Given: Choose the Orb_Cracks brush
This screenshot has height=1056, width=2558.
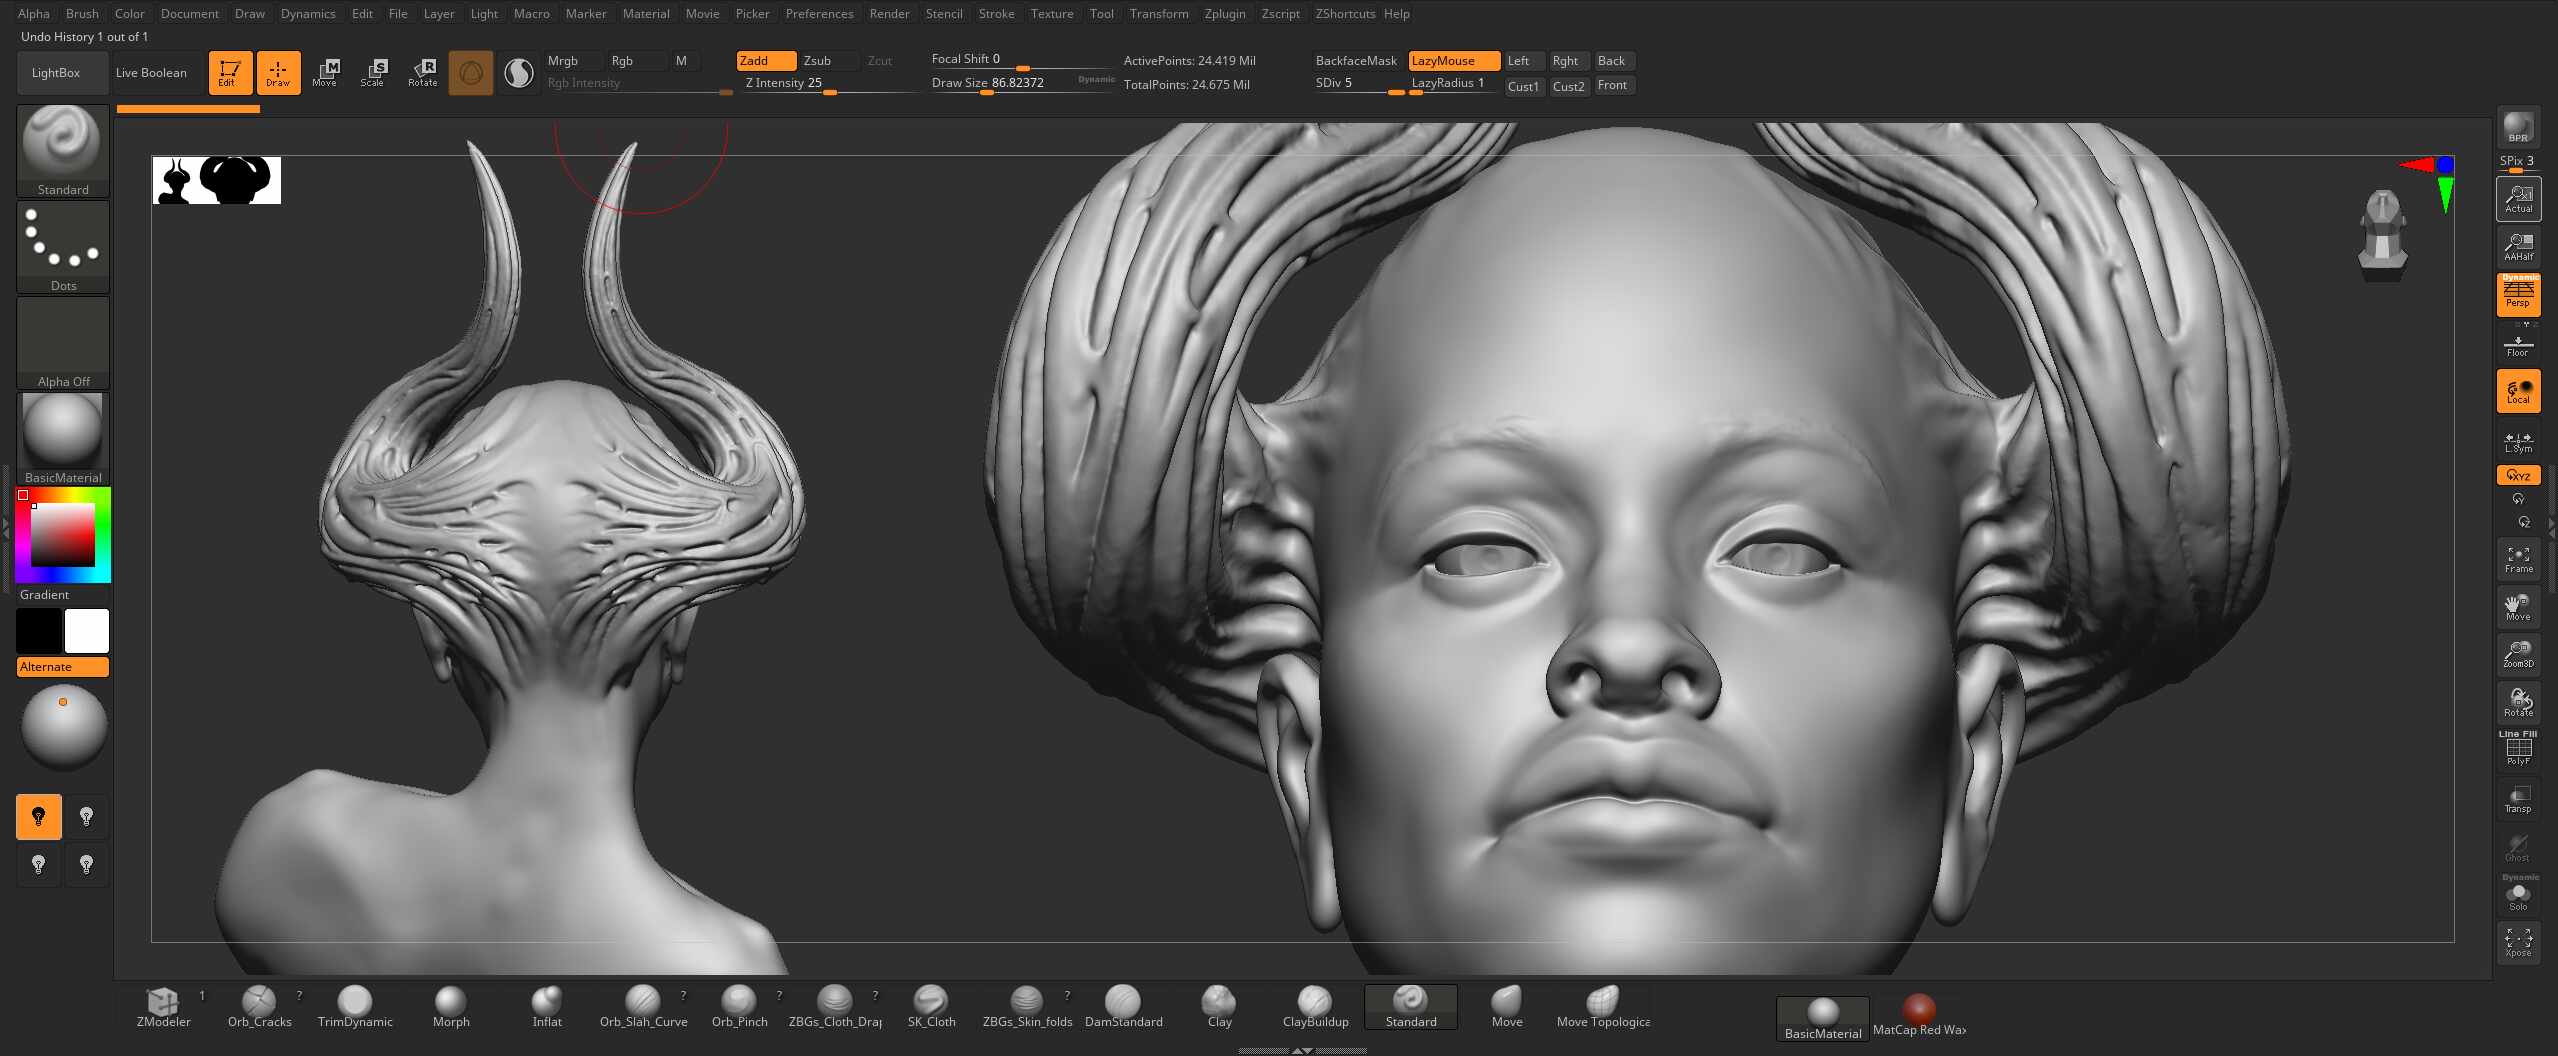Looking at the screenshot, I should pyautogui.click(x=259, y=1007).
